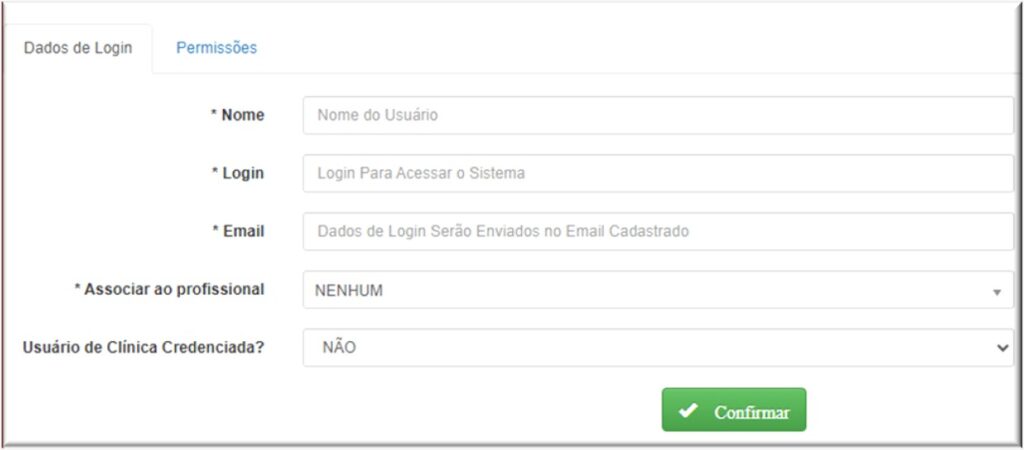
Task: Click into the Email input field
Action: pyautogui.click(x=658, y=231)
